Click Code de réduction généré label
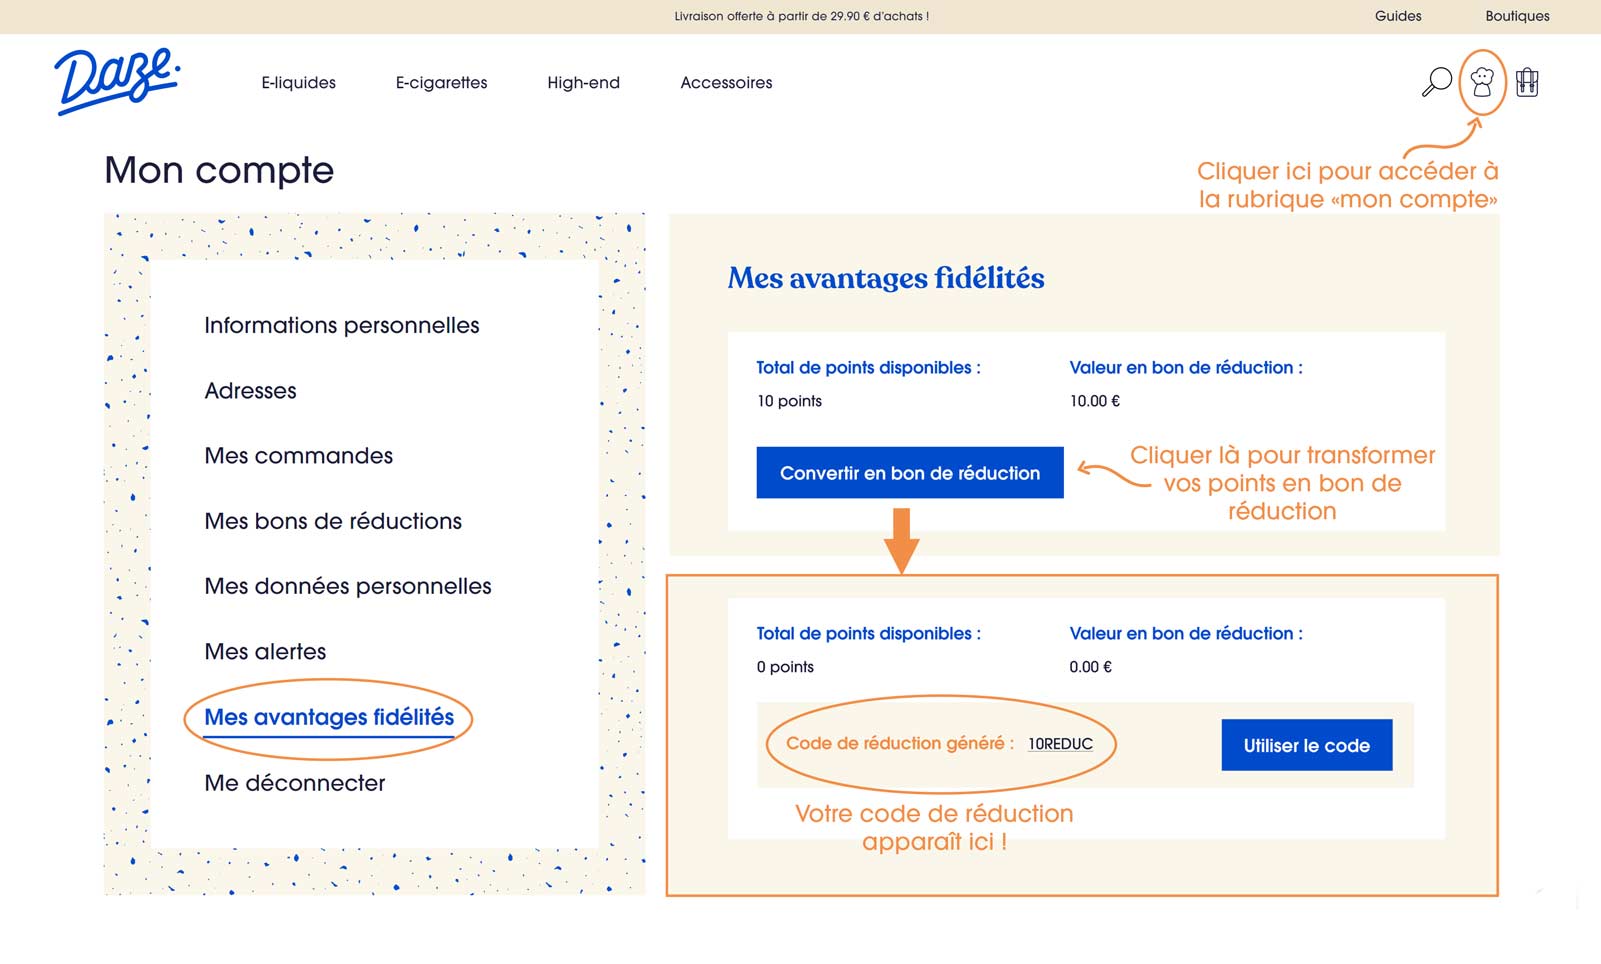The height and width of the screenshot is (964, 1601). point(899,743)
